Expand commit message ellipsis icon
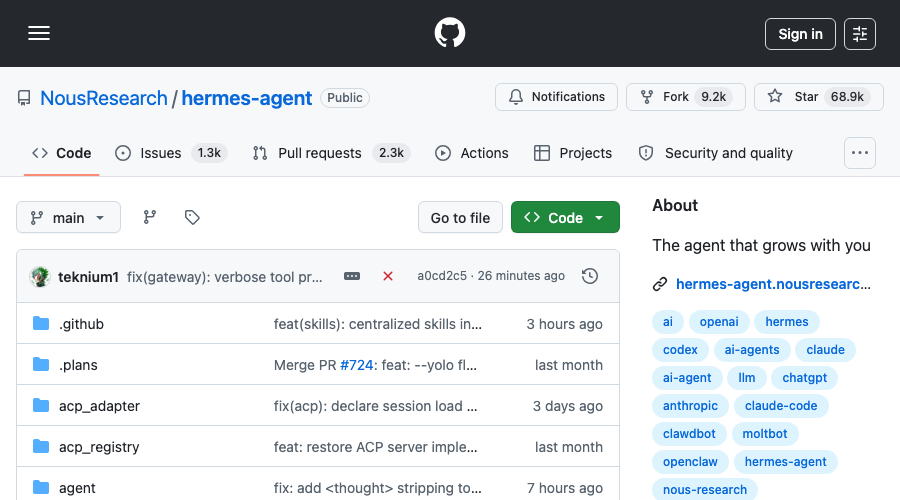The height and width of the screenshot is (500, 900). [x=352, y=276]
